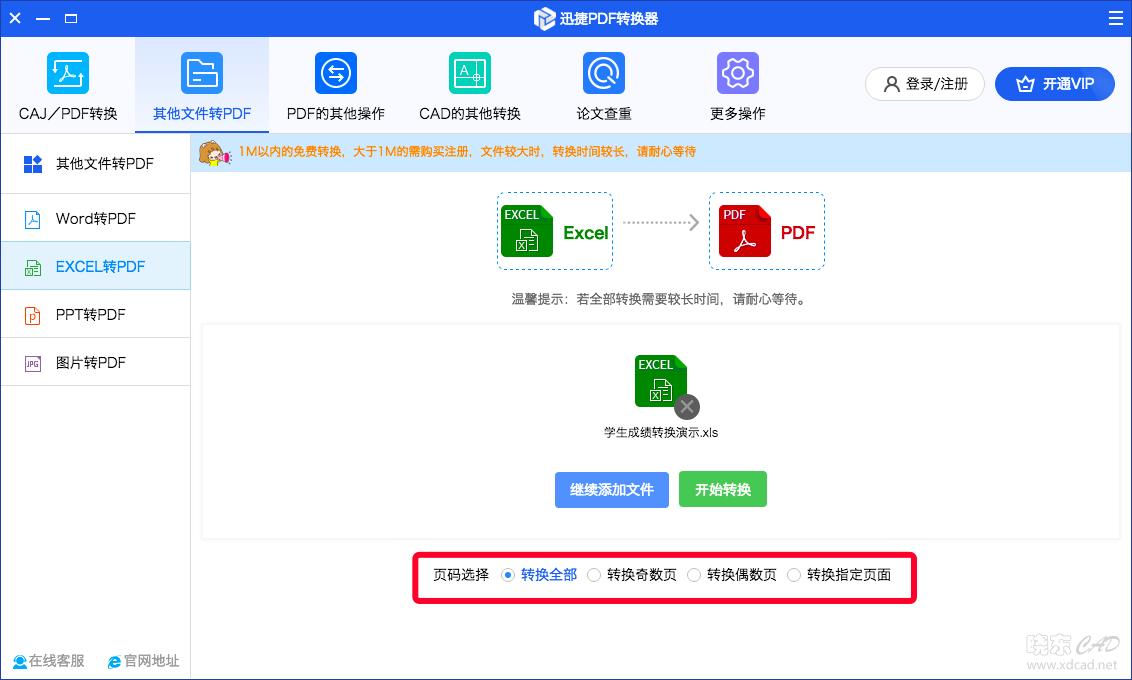Open the 论文查重 search icon
1132x680 pixels.
pyautogui.click(x=604, y=73)
